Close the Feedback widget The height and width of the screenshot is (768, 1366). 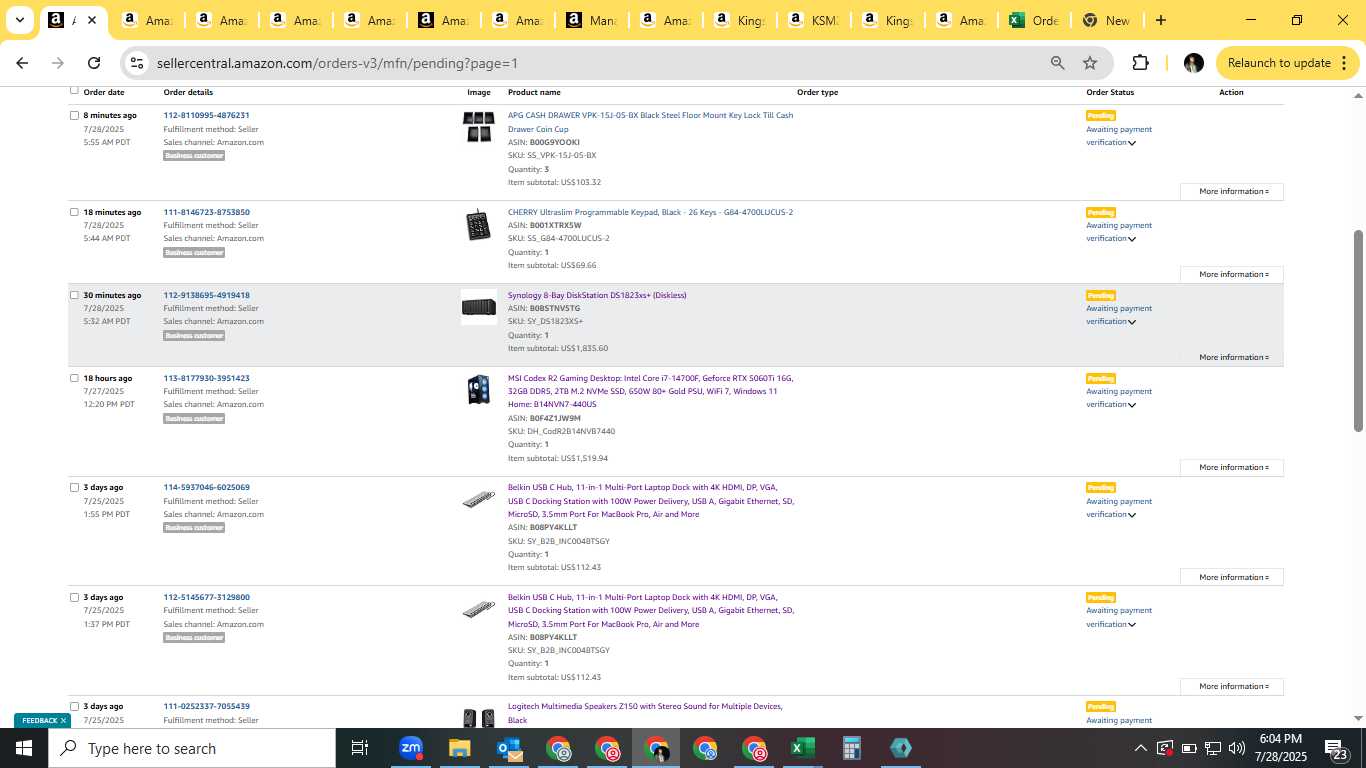click(63, 720)
